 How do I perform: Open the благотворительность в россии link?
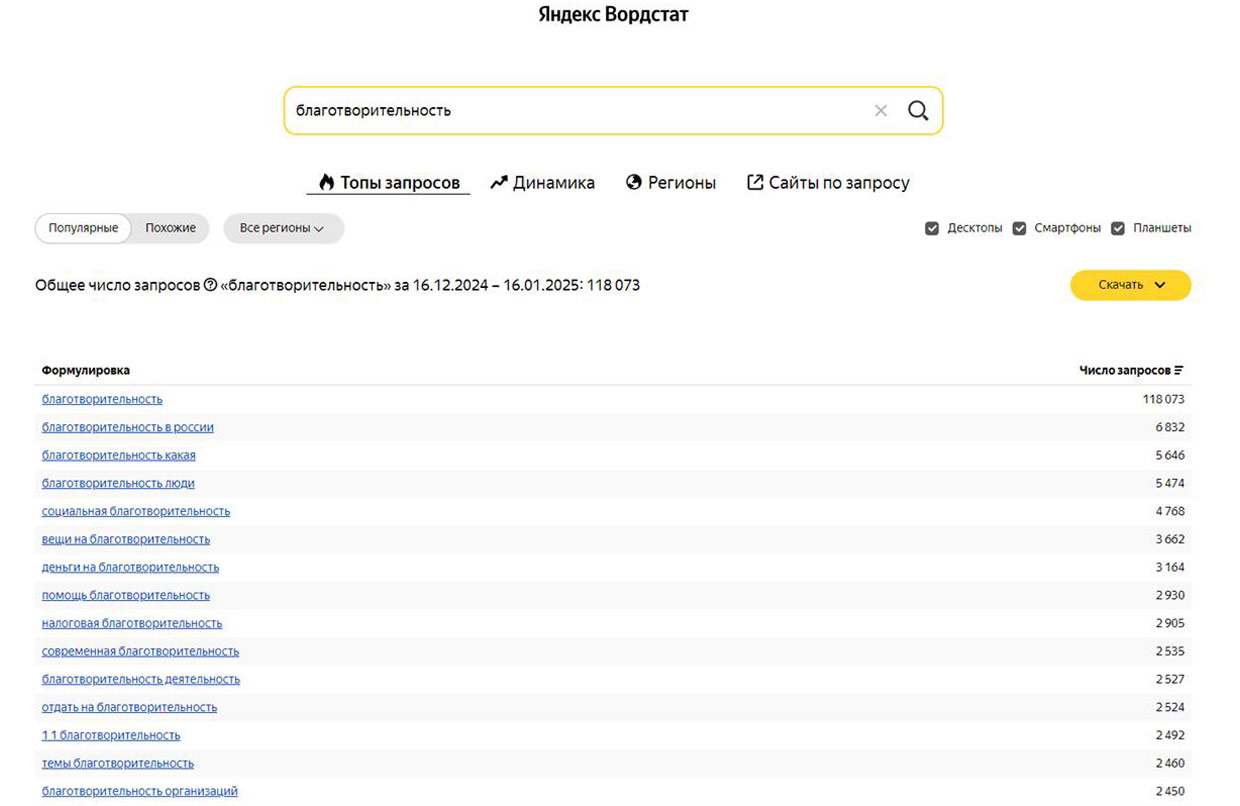point(127,427)
